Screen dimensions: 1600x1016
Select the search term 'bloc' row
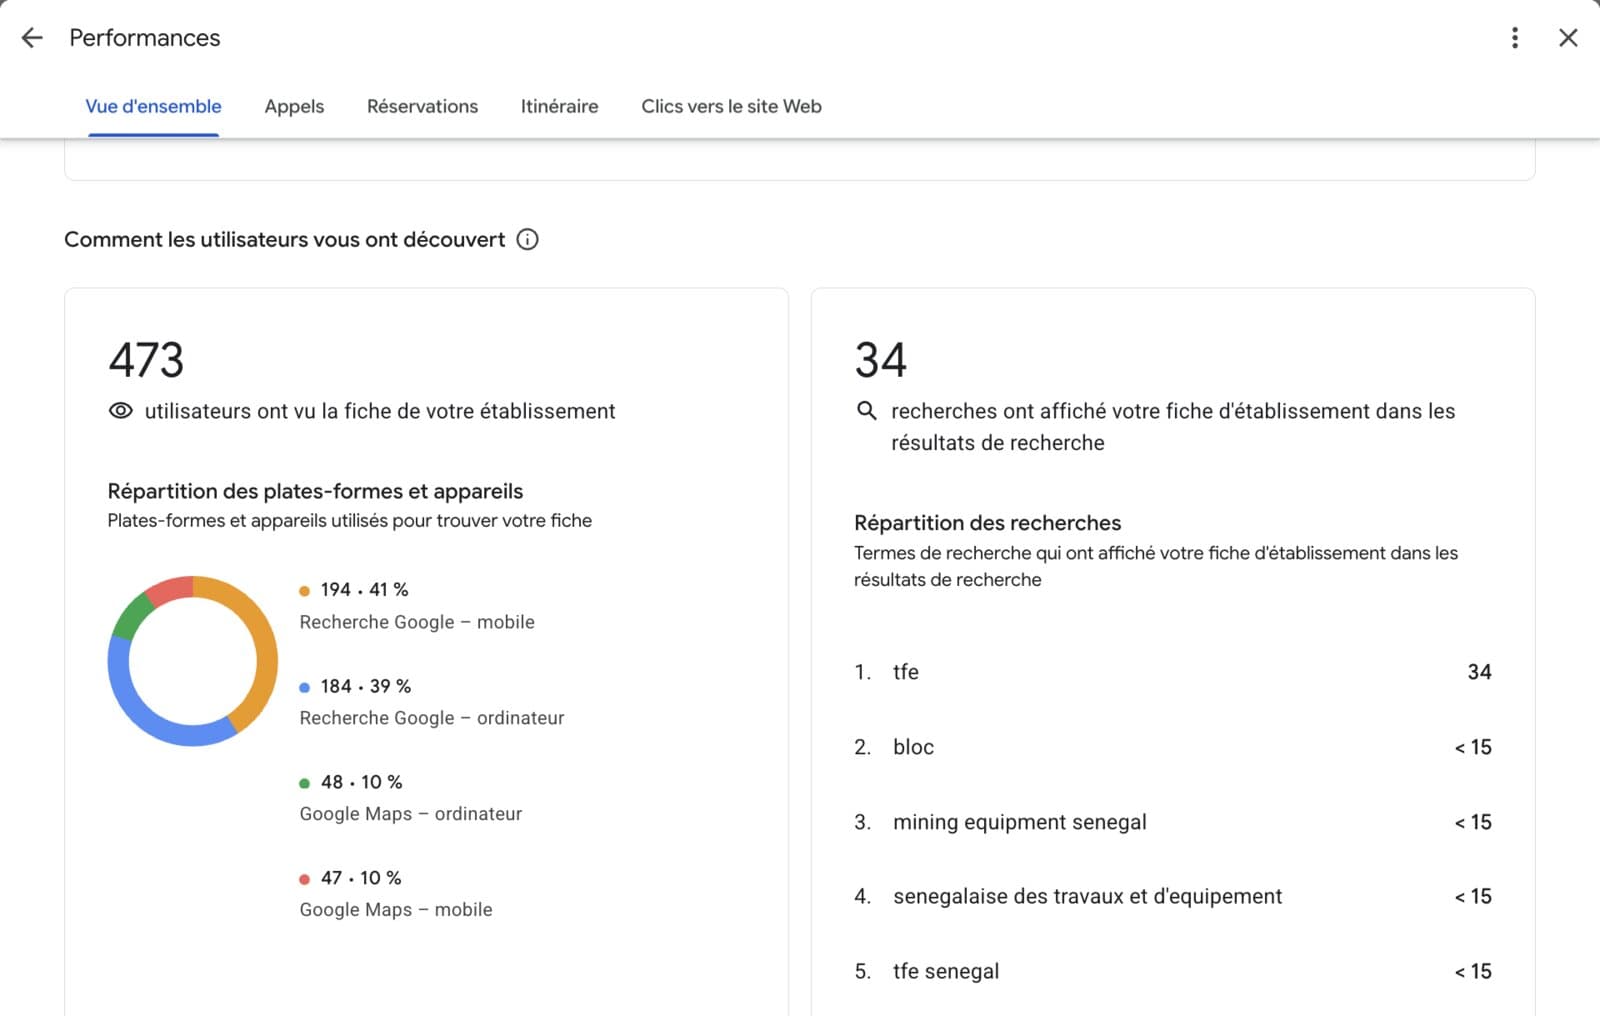pyautogui.click(x=1173, y=747)
